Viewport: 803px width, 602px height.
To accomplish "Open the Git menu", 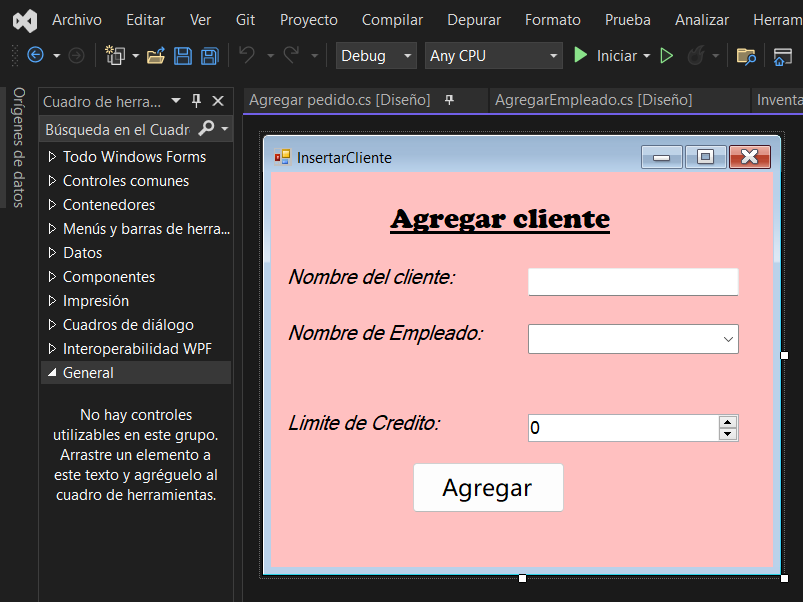I will coord(245,20).
